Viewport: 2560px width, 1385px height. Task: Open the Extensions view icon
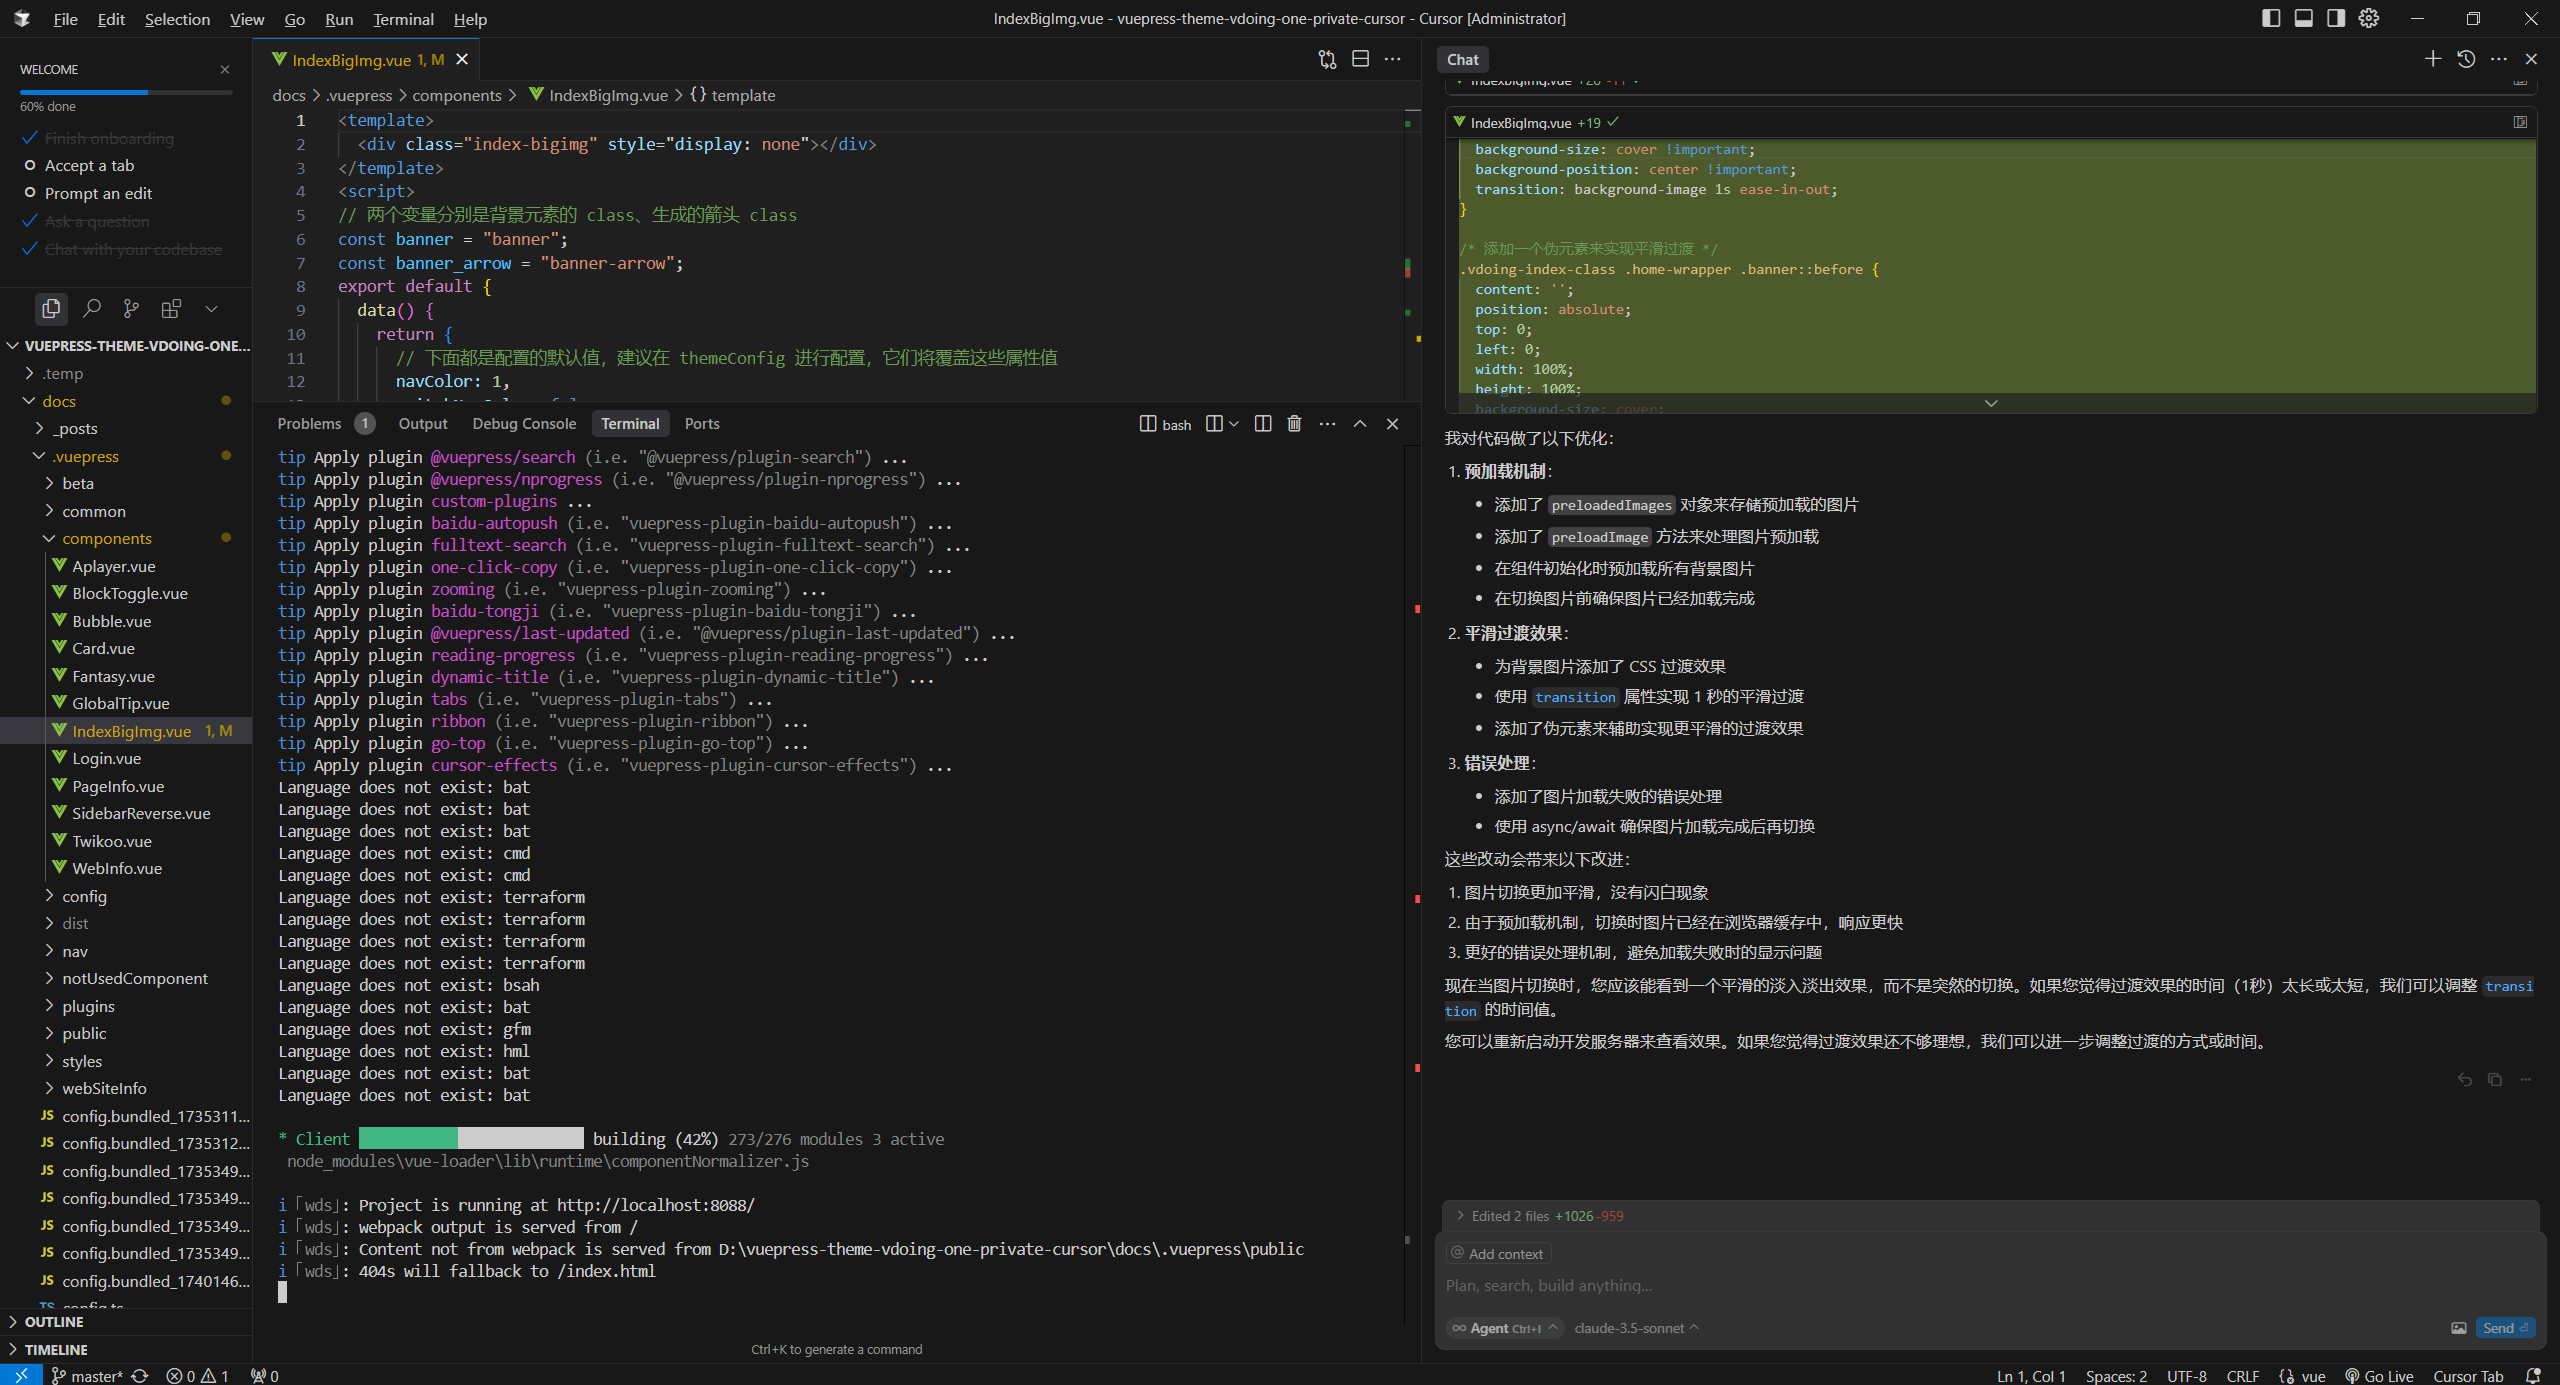171,309
